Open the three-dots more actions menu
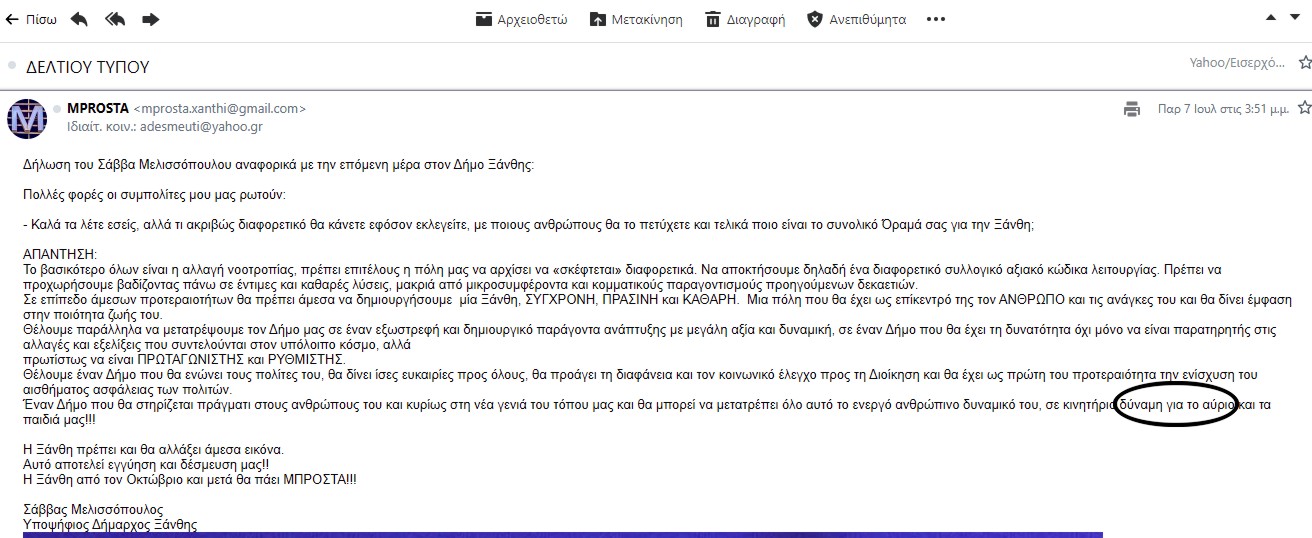The width and height of the screenshot is (1312, 538). tap(935, 19)
